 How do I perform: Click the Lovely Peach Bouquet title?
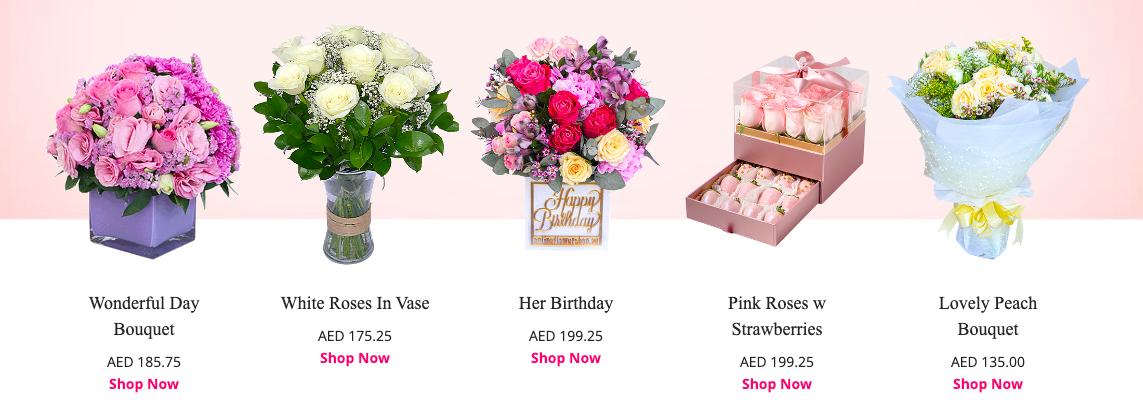click(x=988, y=316)
